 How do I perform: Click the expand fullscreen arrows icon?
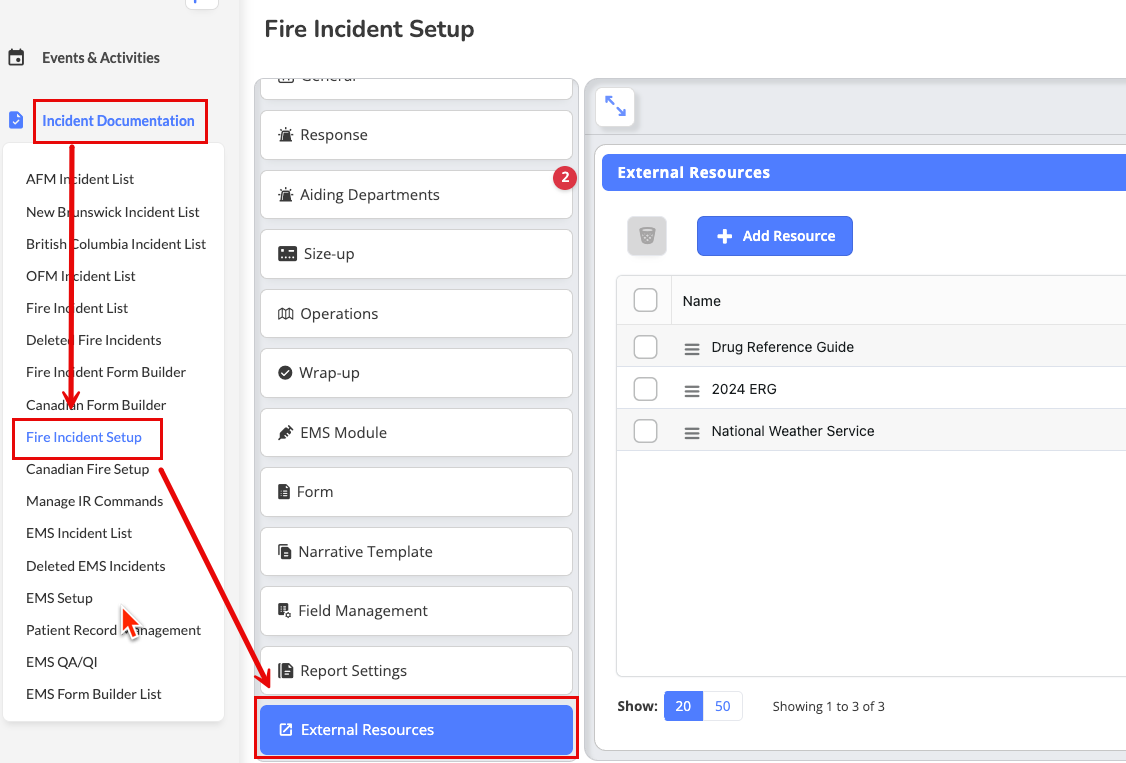(615, 106)
